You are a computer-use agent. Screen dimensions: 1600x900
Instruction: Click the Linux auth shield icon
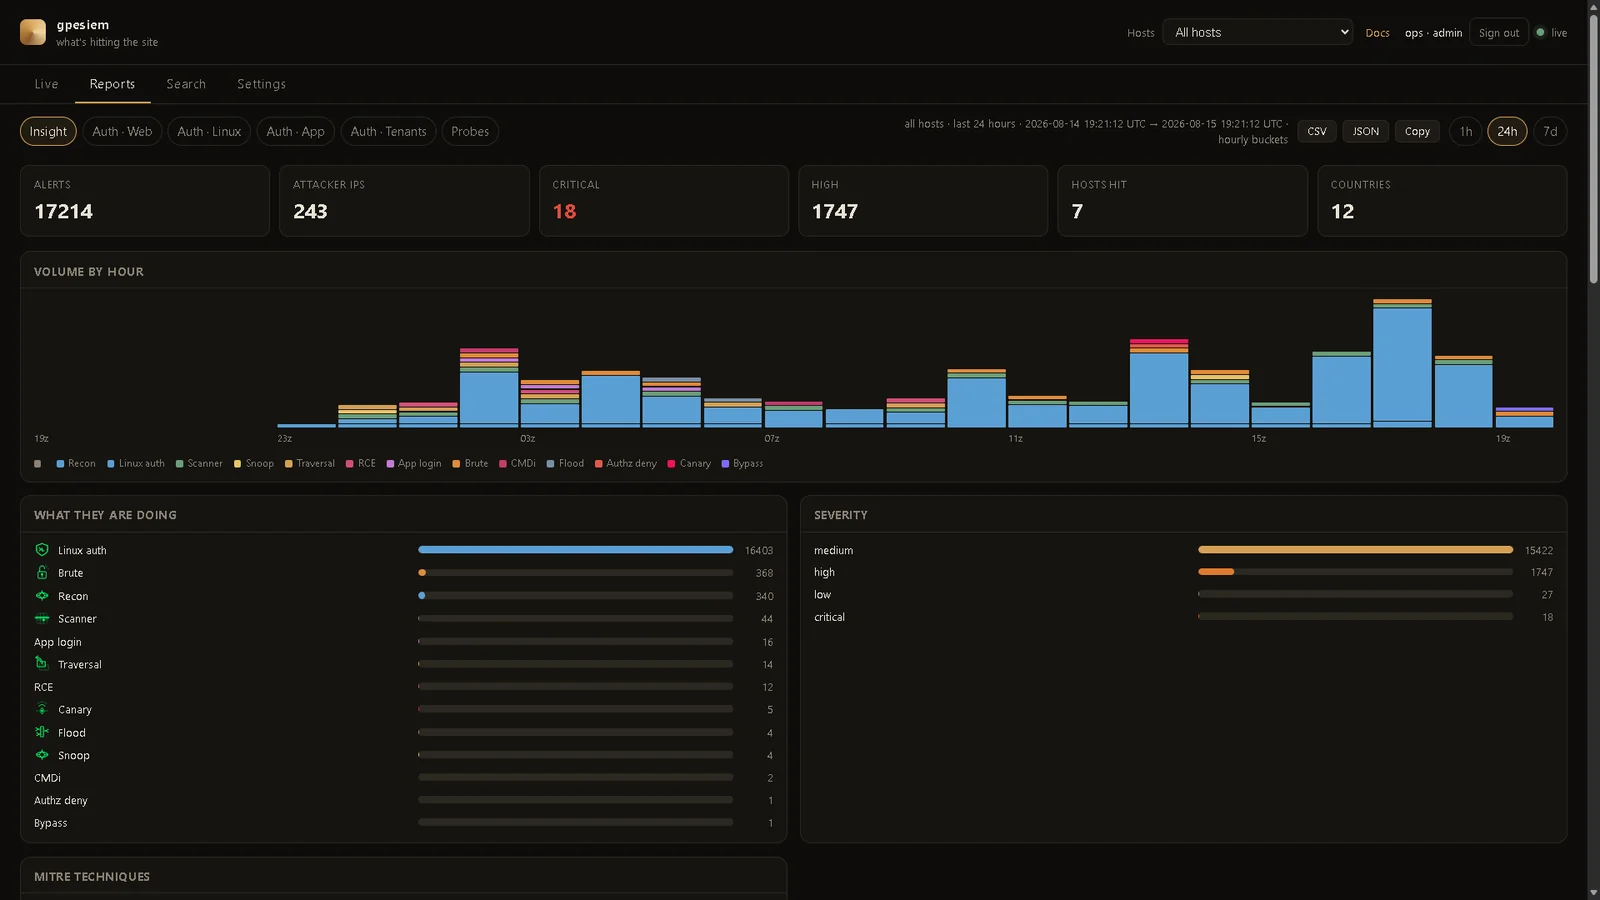pos(42,550)
